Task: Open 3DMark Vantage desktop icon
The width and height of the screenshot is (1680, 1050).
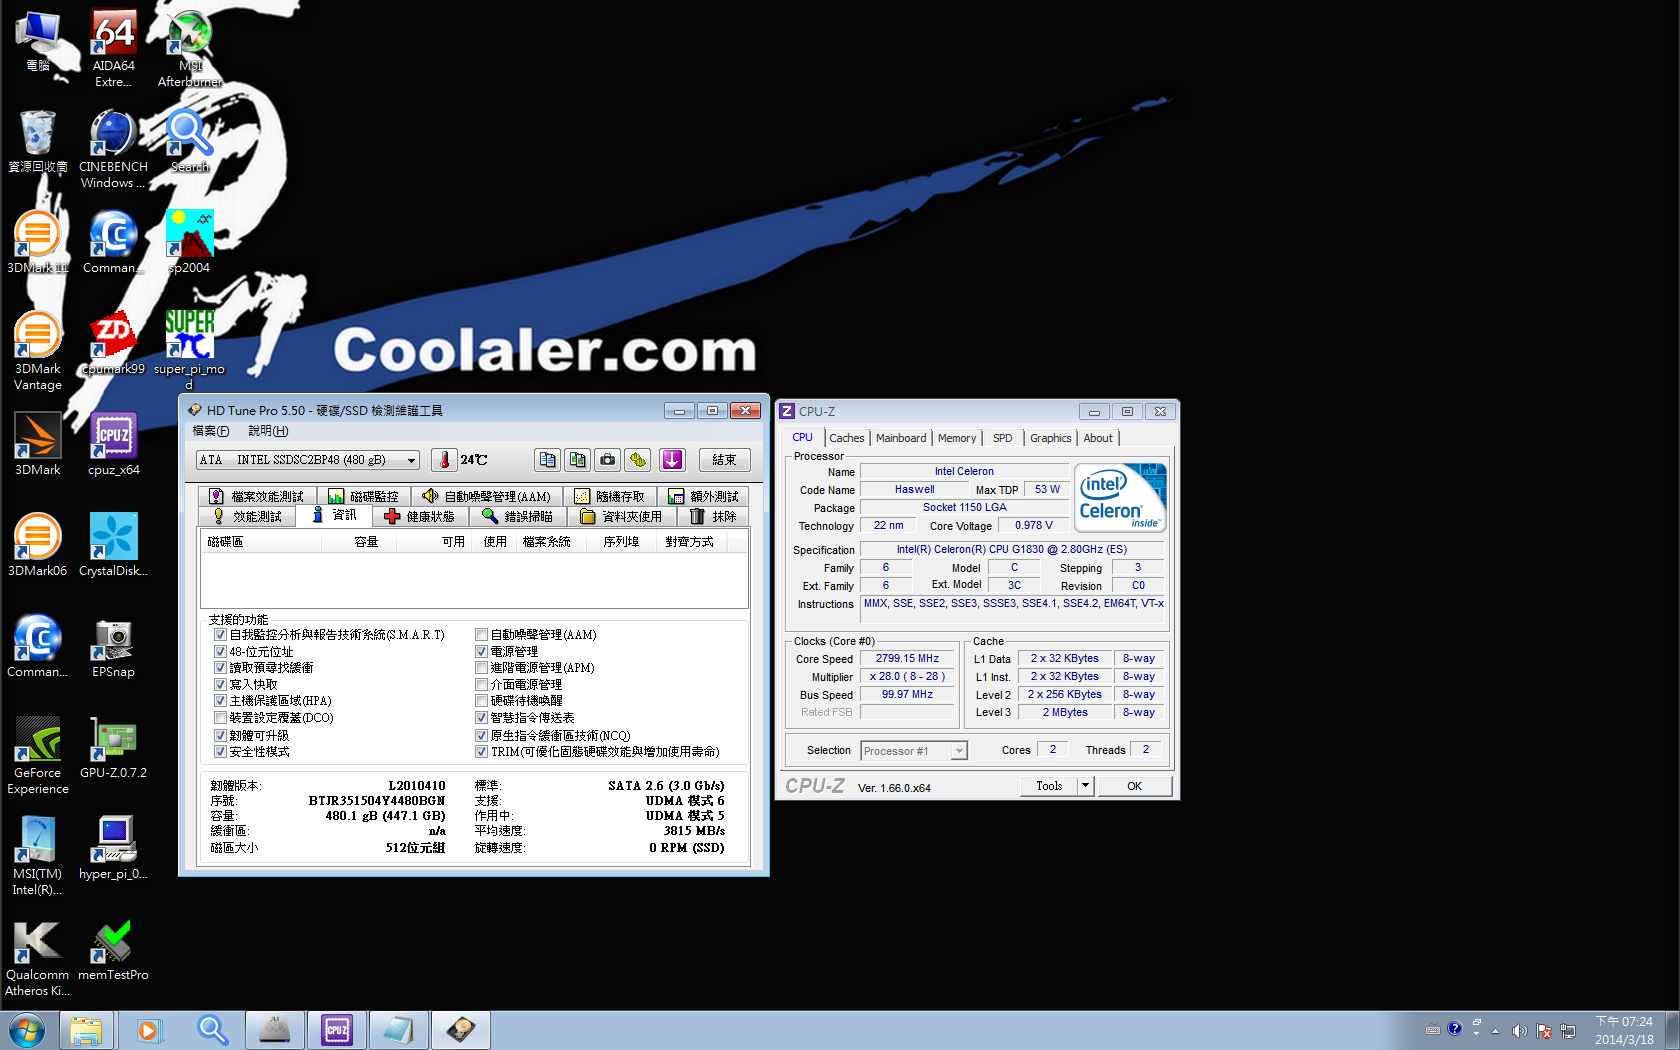Action: [x=37, y=350]
